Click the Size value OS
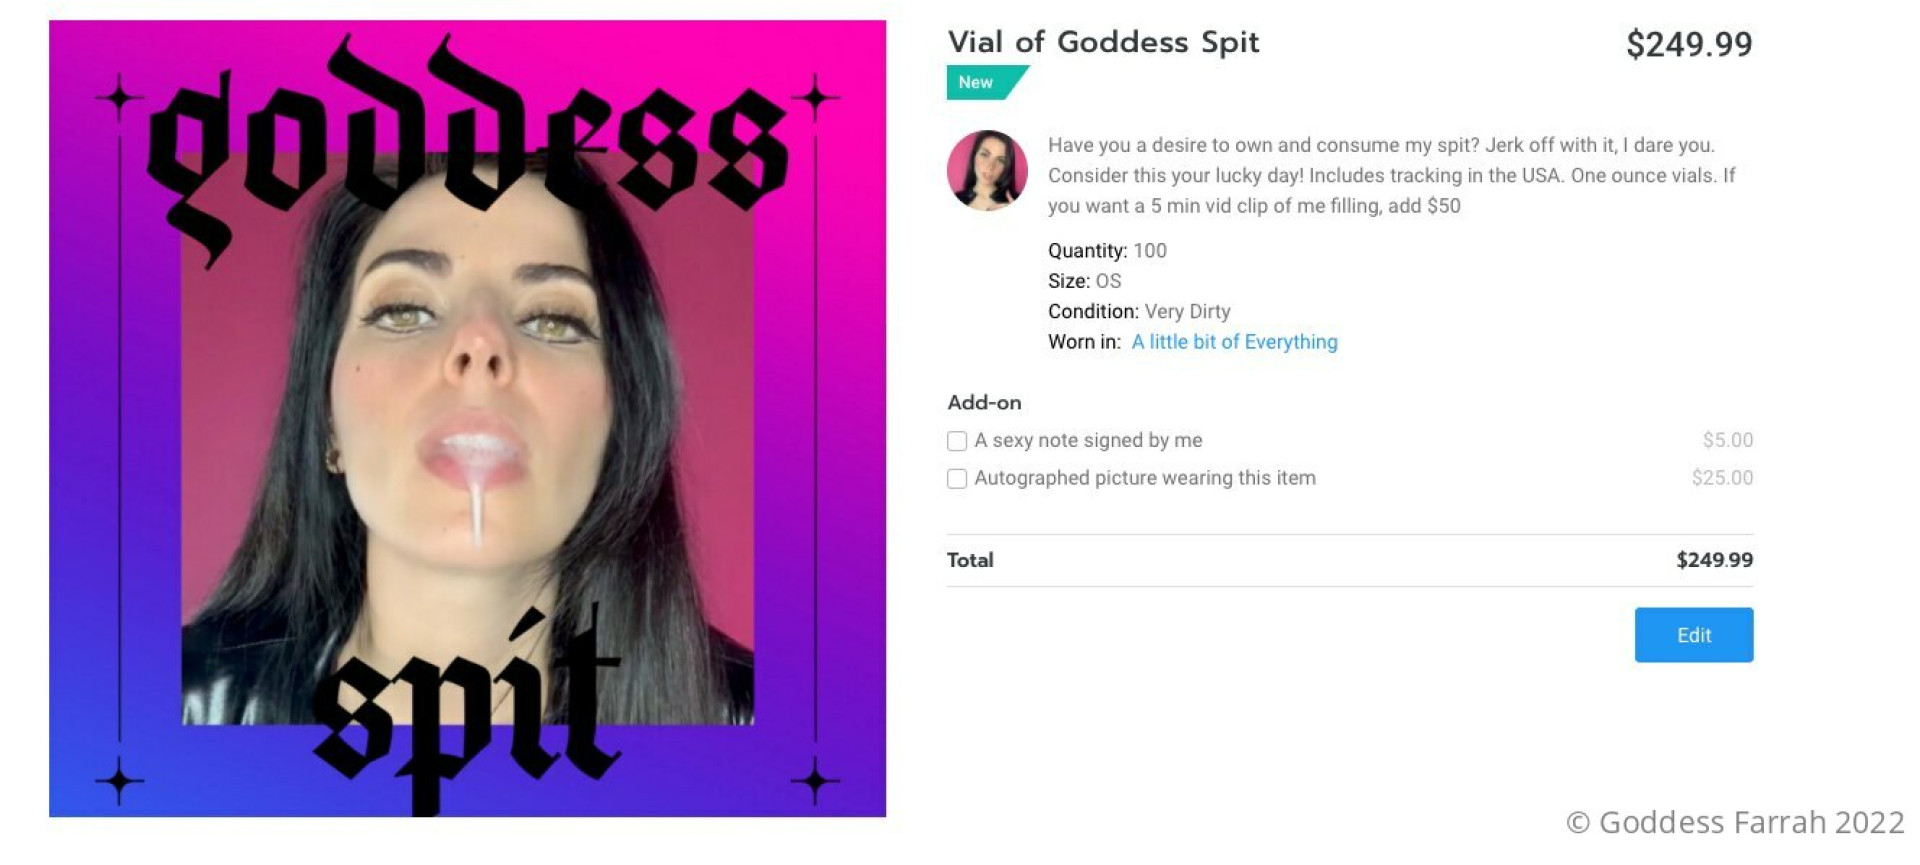This screenshot has height=865, width=1920. click(x=1108, y=281)
